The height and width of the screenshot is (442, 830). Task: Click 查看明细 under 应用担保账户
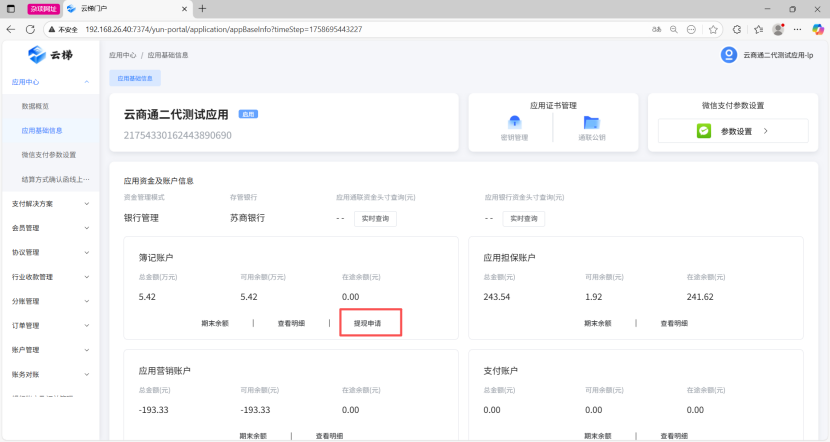673,323
